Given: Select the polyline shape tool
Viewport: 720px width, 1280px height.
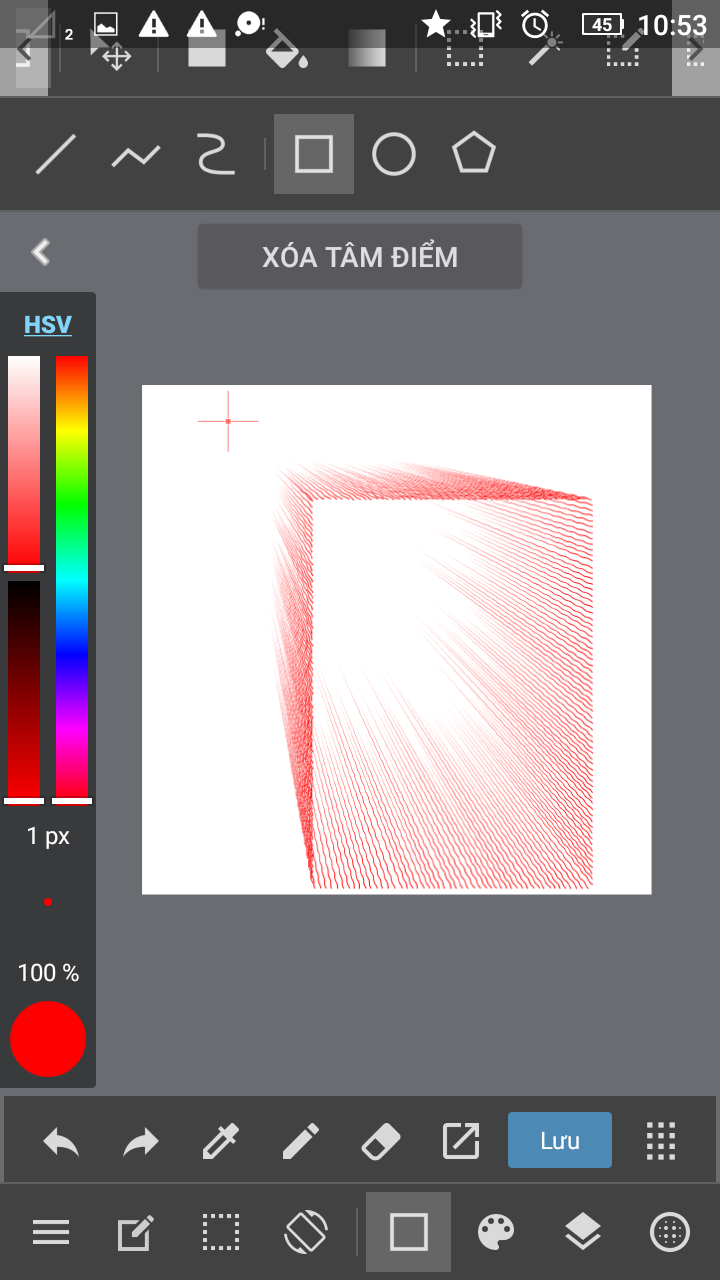Looking at the screenshot, I should pos(136,155).
